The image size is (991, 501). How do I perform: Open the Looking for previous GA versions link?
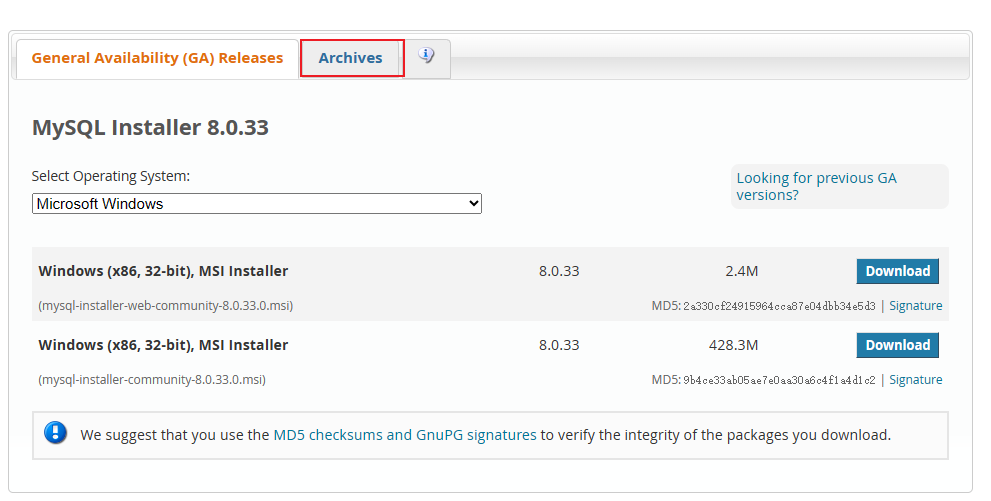coord(817,186)
